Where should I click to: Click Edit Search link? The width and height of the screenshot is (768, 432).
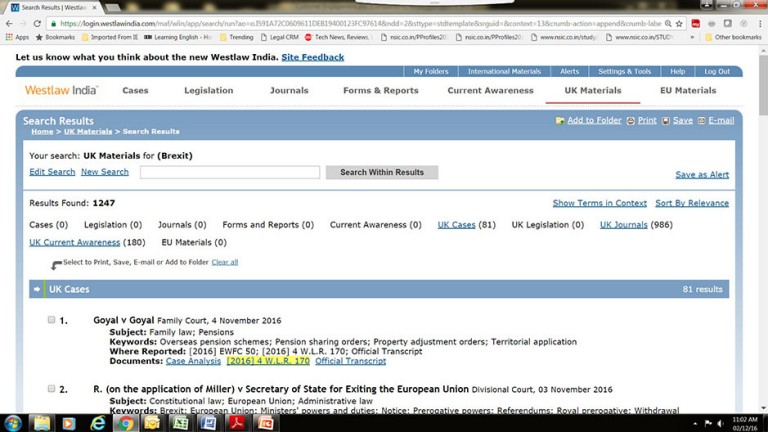(x=52, y=172)
